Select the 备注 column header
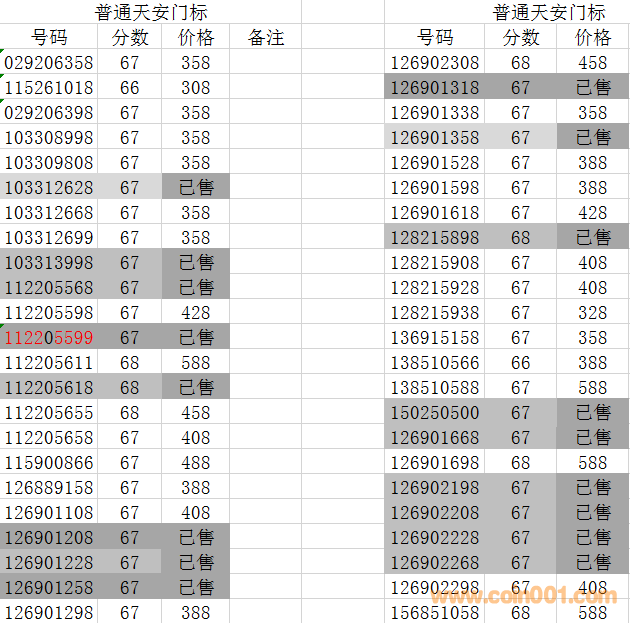 pos(266,38)
